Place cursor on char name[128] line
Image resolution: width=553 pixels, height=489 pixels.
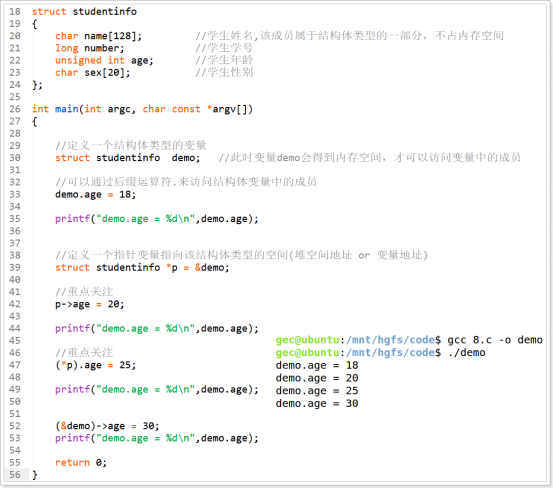tap(98, 36)
